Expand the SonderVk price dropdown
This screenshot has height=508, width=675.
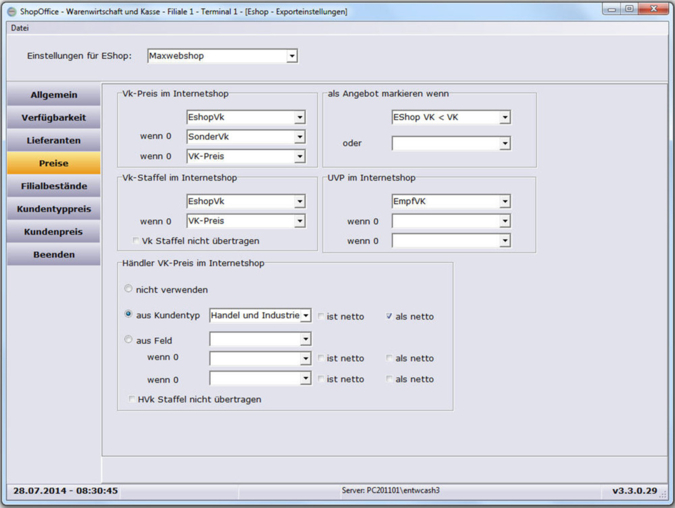coord(299,137)
